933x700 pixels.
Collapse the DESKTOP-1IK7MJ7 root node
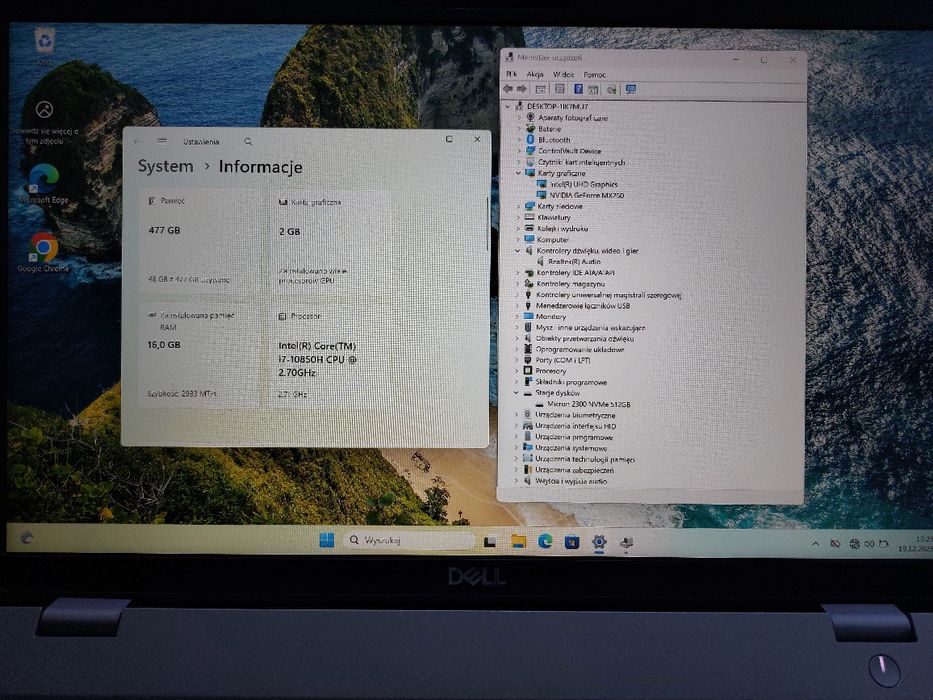(508, 107)
